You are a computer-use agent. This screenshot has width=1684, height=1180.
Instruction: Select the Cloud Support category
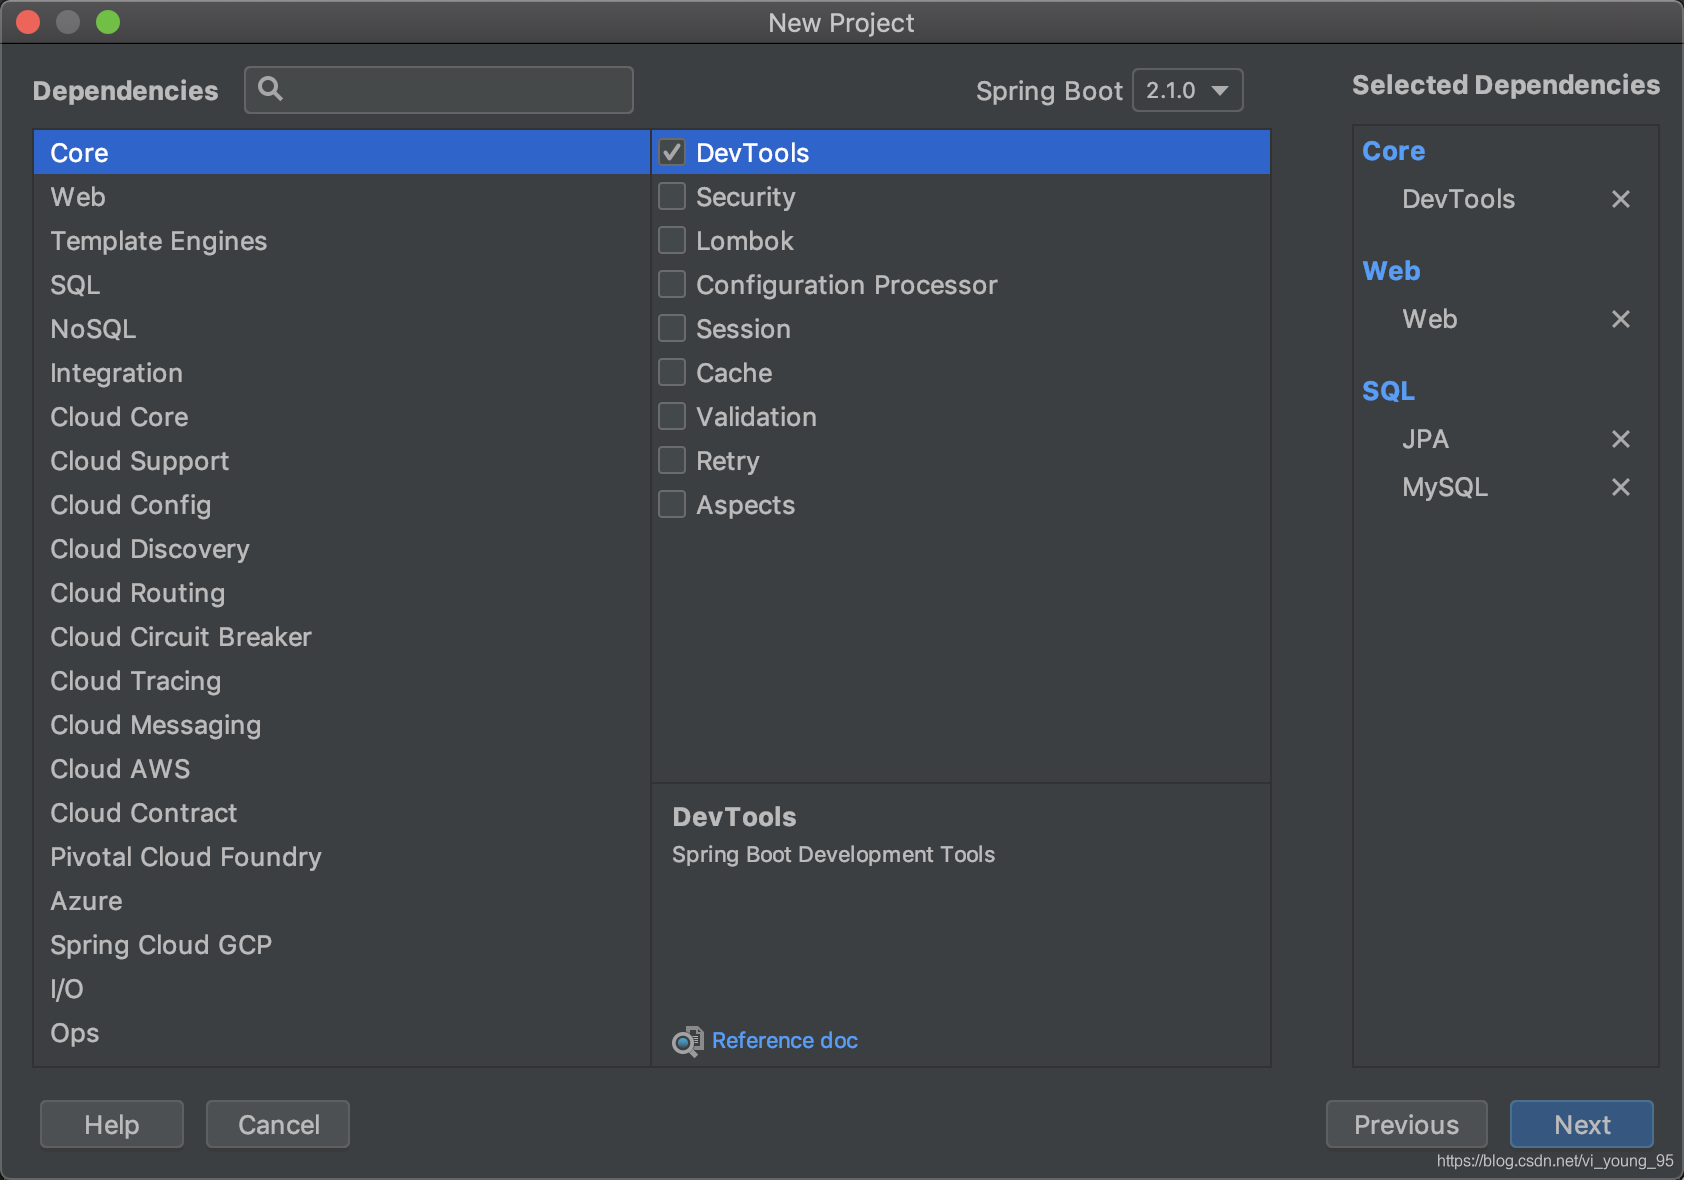(x=342, y=461)
